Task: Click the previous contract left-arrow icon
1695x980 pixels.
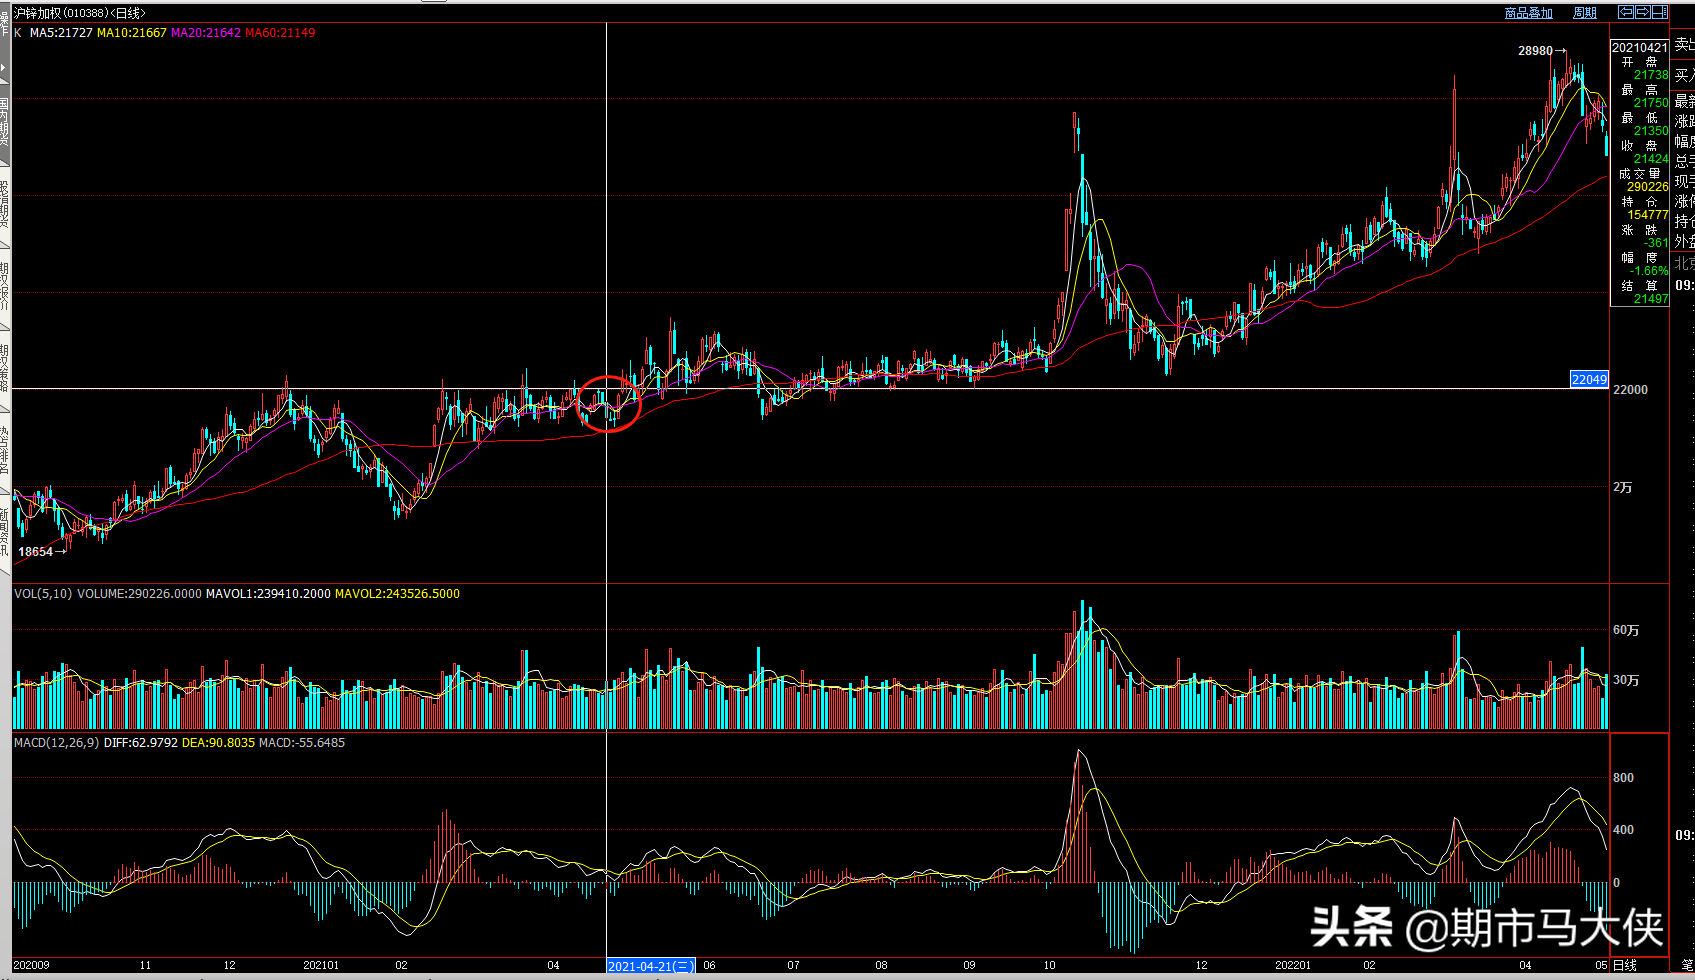Action: (x=1626, y=12)
